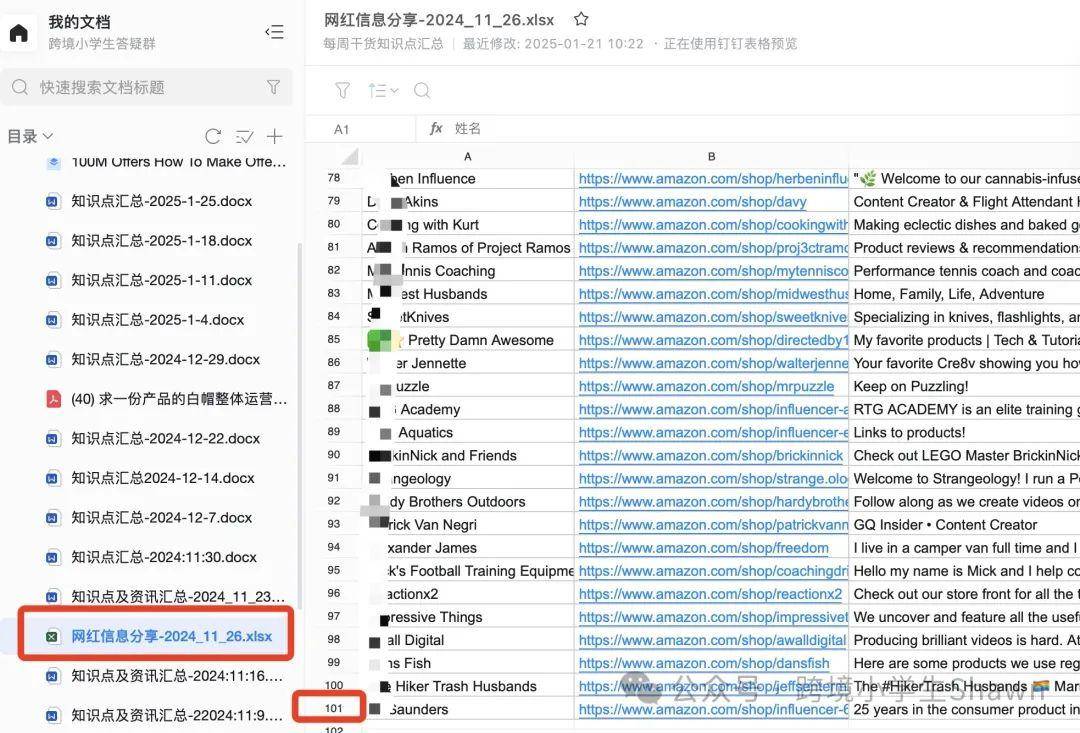
Task: Expand the 目录 dropdown chevron
Action: pos(48,136)
